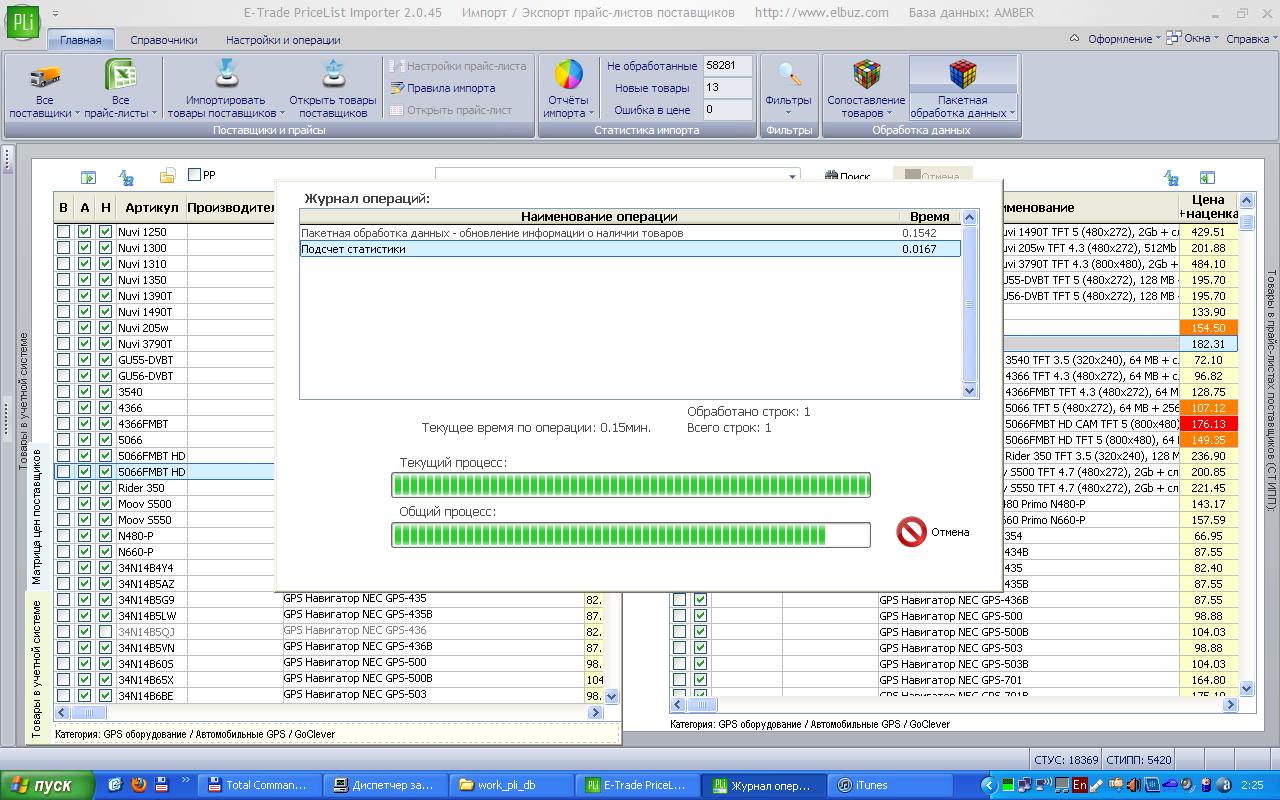The height and width of the screenshot is (800, 1280).
Task: Open the 'Настройки и операции' ribbon tab
Action: point(283,40)
